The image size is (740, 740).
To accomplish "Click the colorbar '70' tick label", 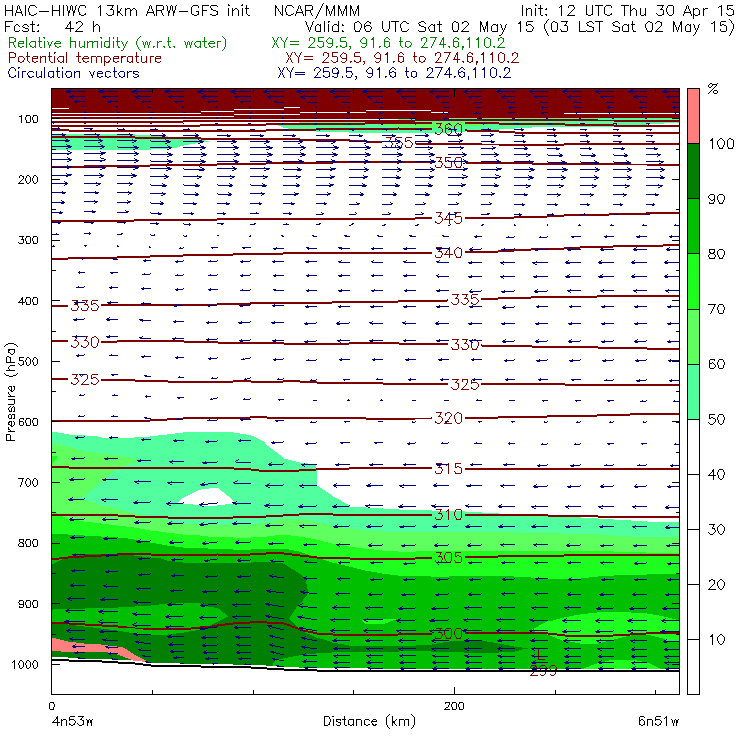I will click(x=716, y=309).
